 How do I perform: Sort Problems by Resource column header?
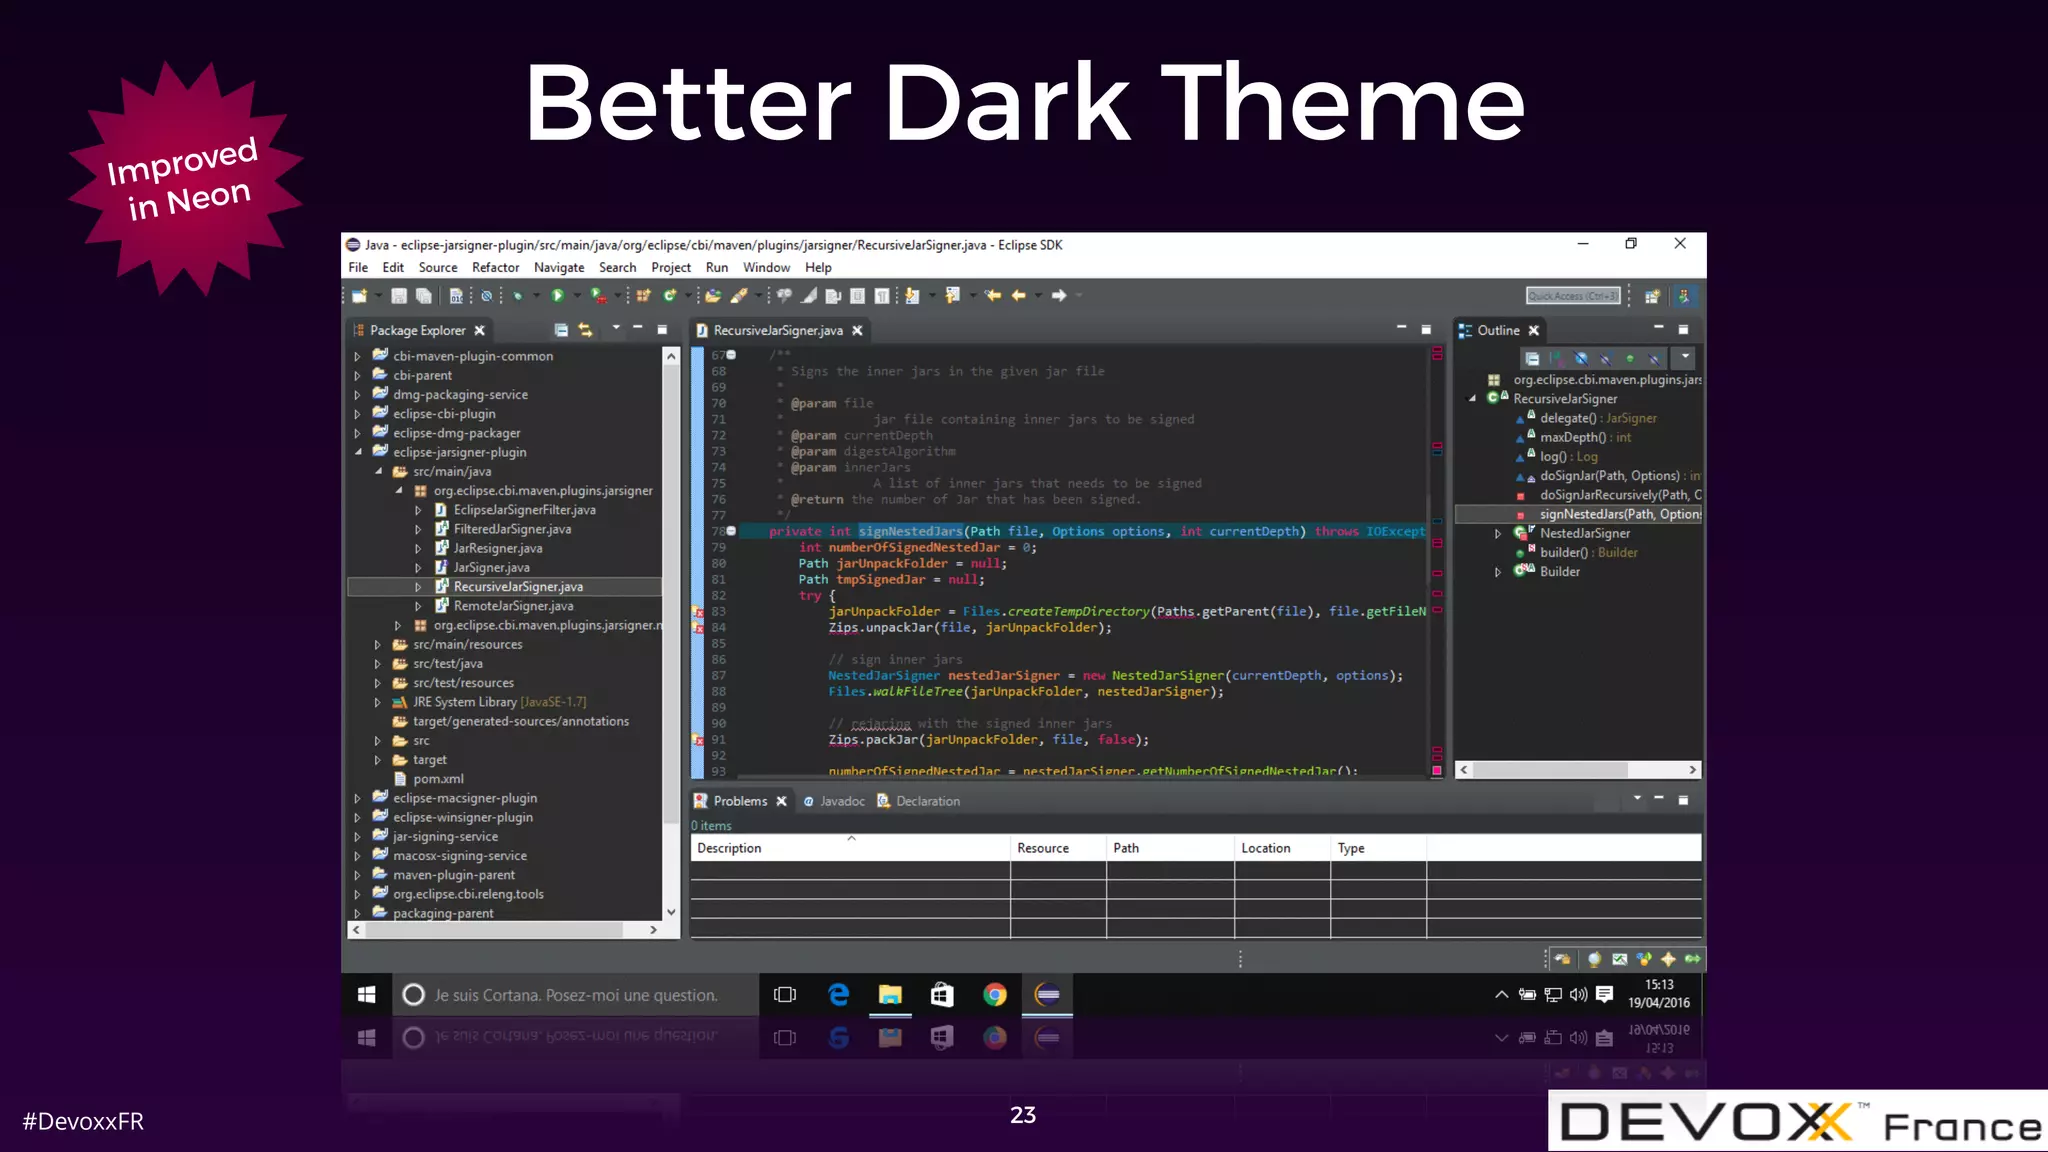[x=1058, y=848]
